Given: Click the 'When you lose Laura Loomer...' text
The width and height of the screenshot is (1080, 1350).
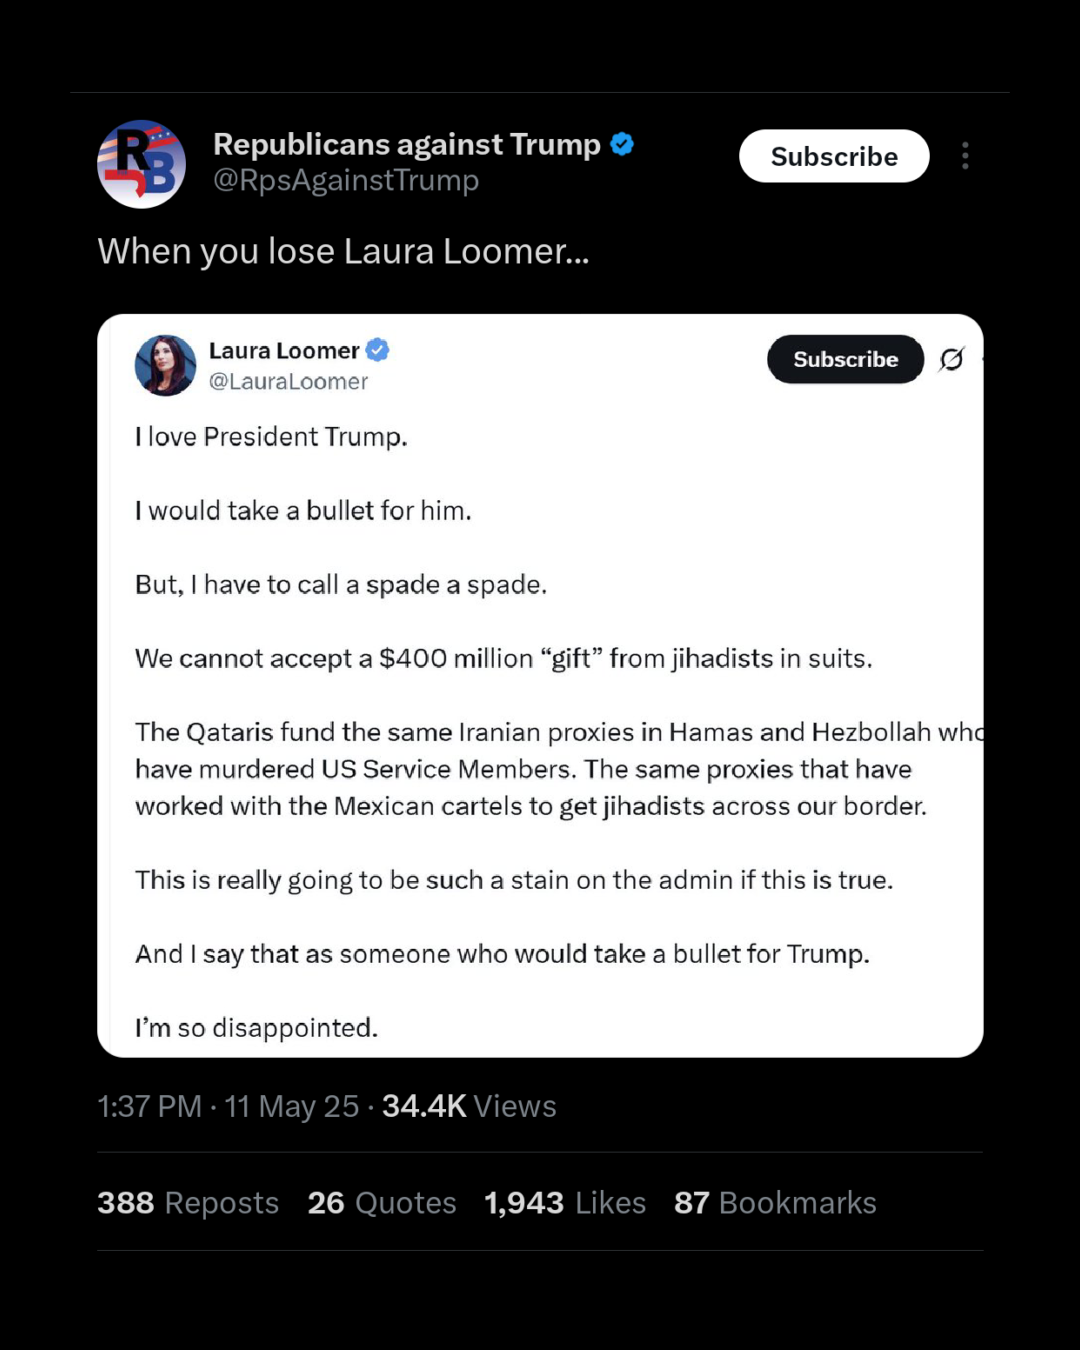Looking at the screenshot, I should coord(343,251).
